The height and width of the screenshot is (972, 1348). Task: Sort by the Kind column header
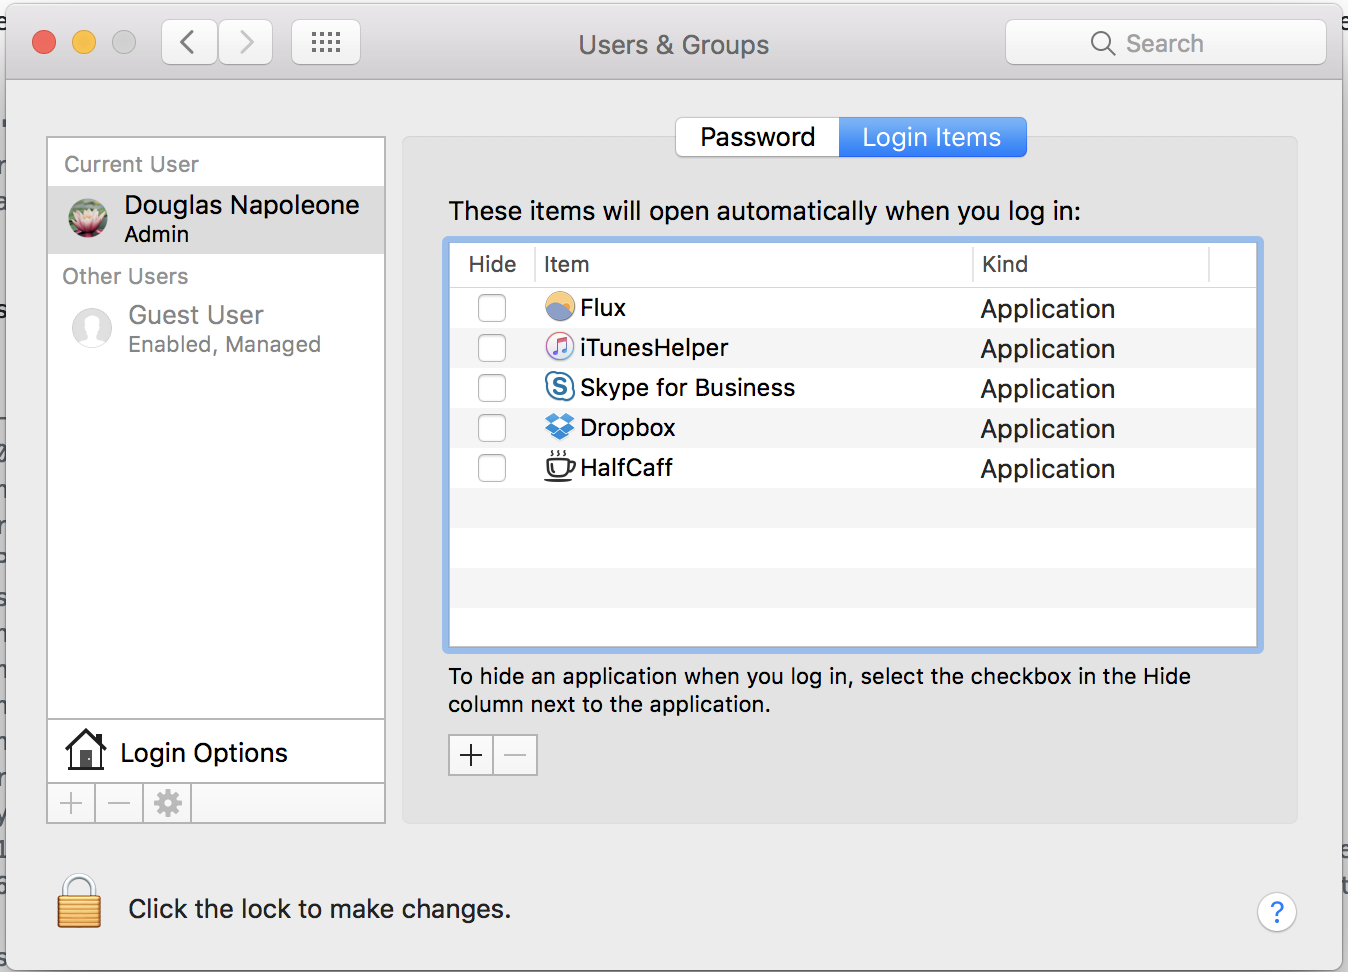pos(1091,264)
